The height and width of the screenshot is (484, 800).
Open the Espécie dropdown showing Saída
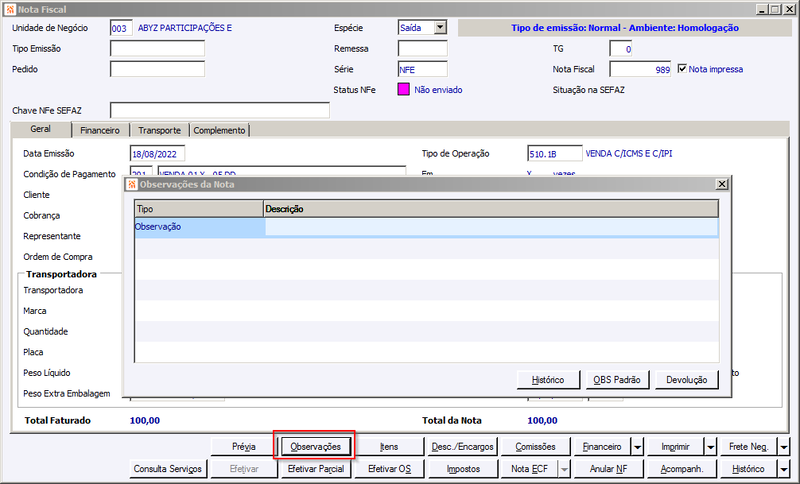click(440, 28)
